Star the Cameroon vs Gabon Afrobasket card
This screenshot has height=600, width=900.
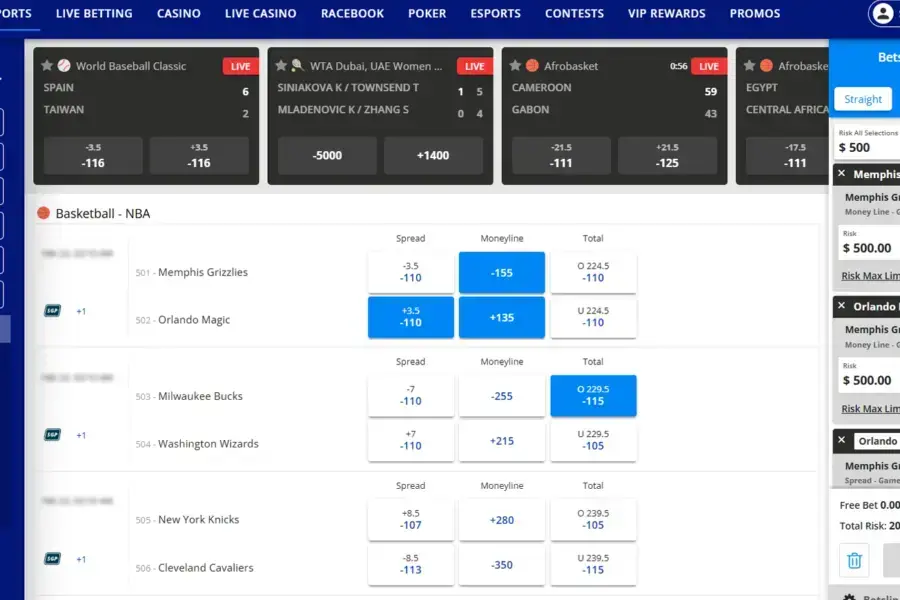click(515, 65)
